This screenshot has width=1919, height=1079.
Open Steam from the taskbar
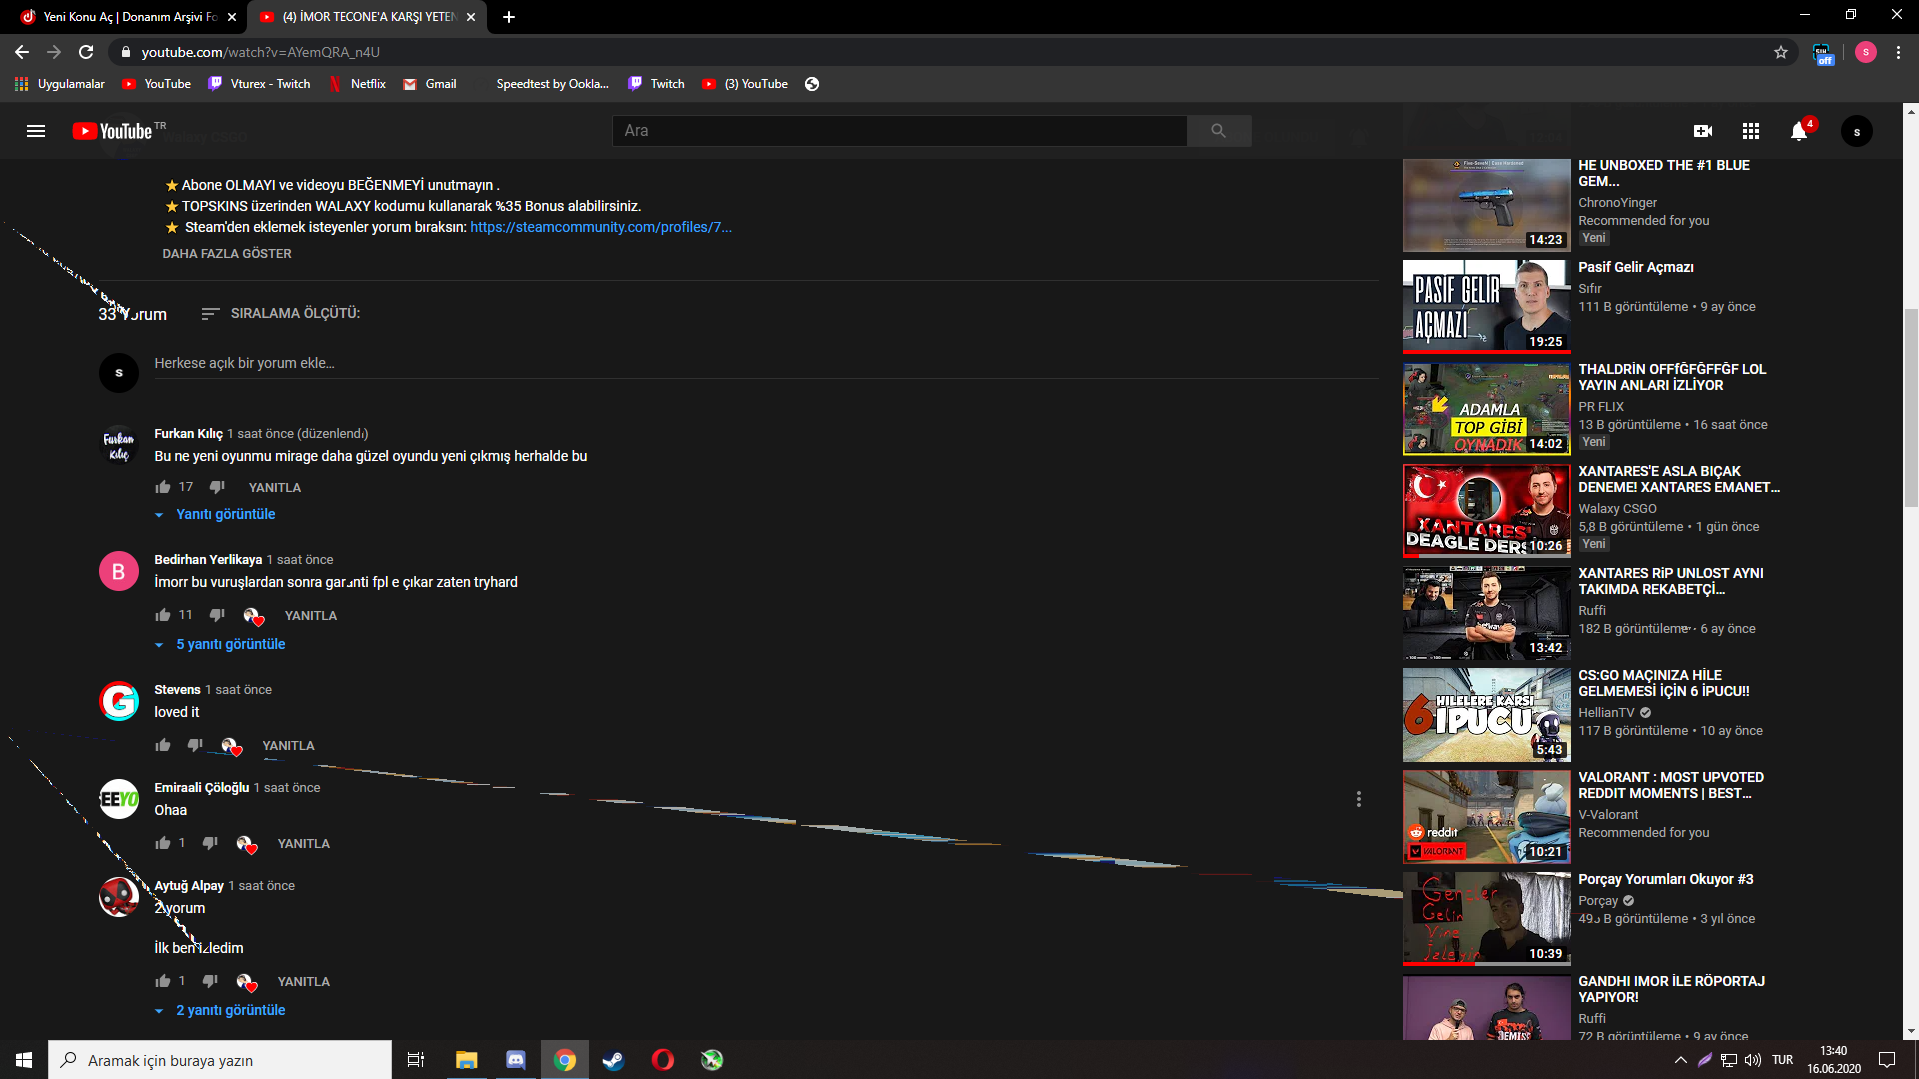[613, 1060]
